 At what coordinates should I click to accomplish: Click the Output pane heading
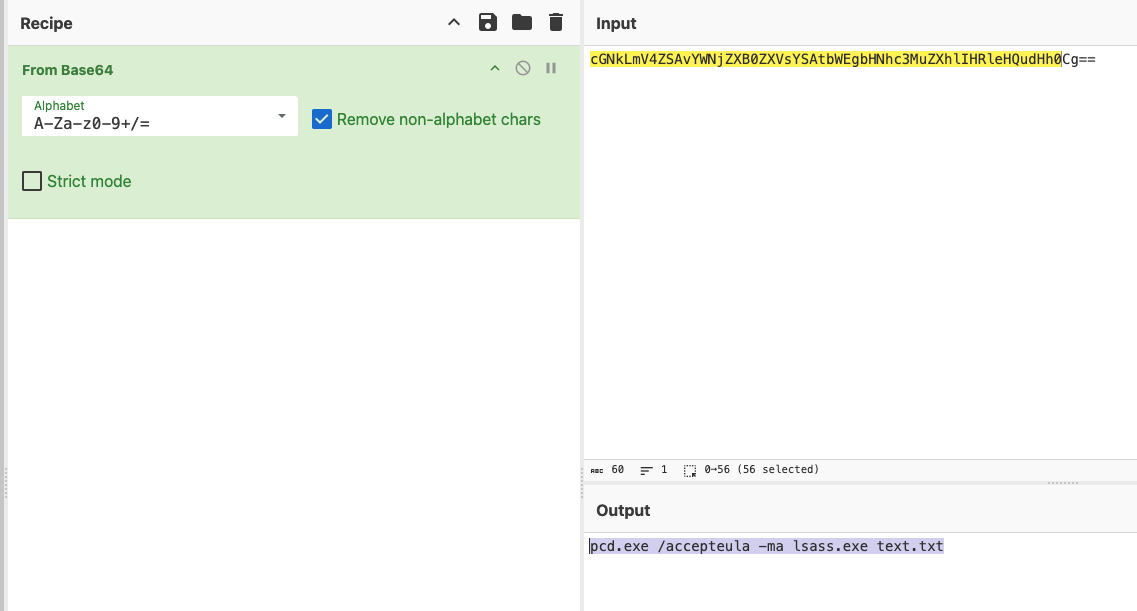click(x=623, y=510)
